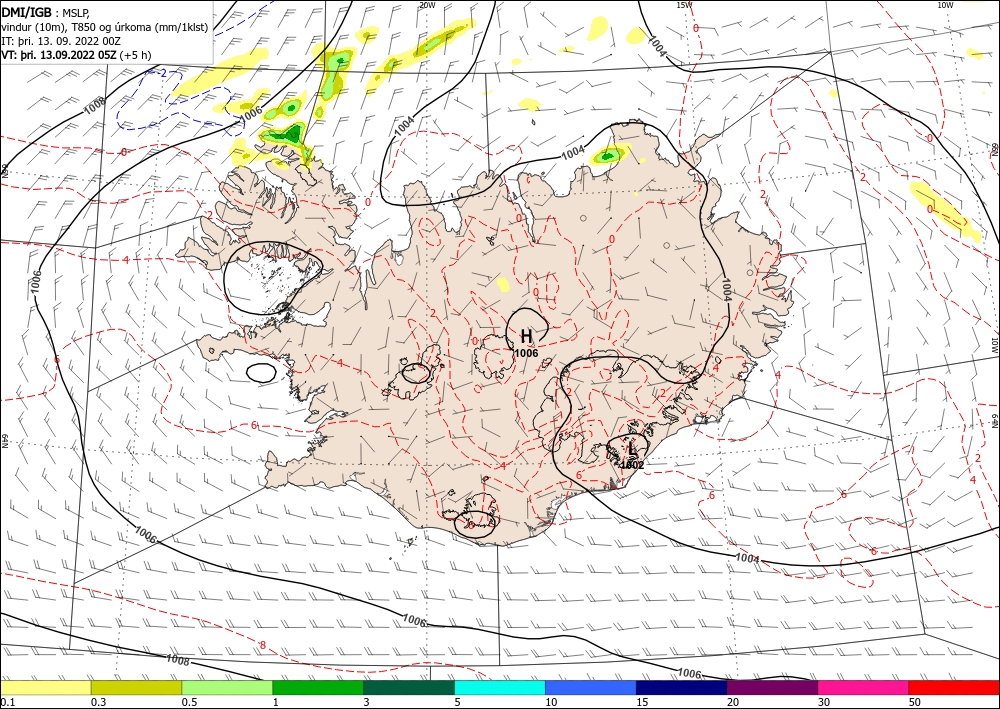Click the '20W' longitude label
This screenshot has height=709, width=1000.
pyautogui.click(x=427, y=5)
